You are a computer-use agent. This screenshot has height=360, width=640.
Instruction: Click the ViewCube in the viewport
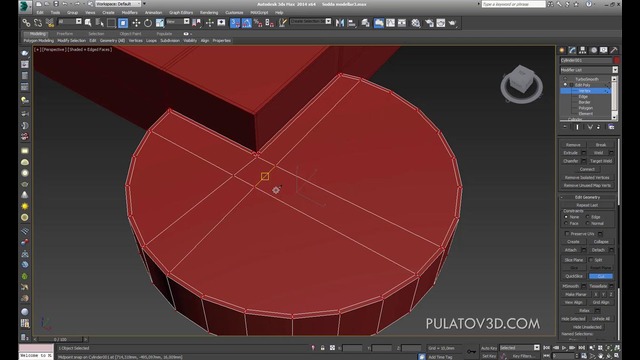521,84
